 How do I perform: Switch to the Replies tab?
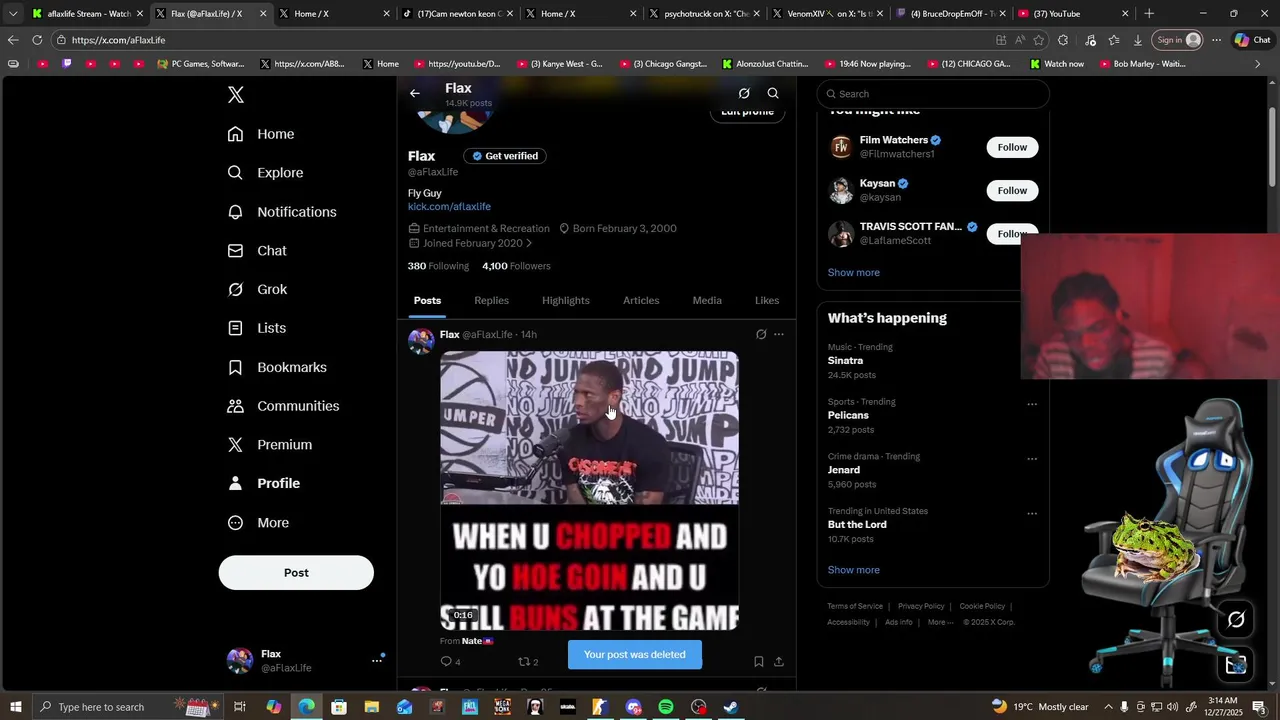point(491,301)
